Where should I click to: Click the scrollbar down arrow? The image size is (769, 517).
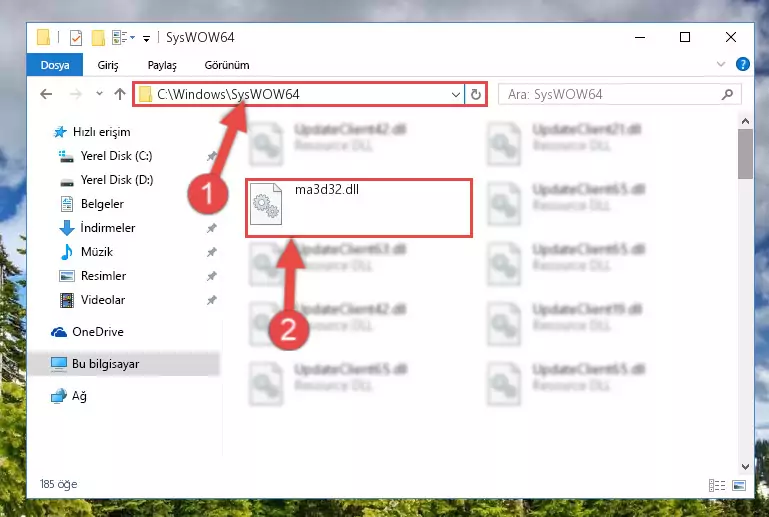(x=745, y=466)
